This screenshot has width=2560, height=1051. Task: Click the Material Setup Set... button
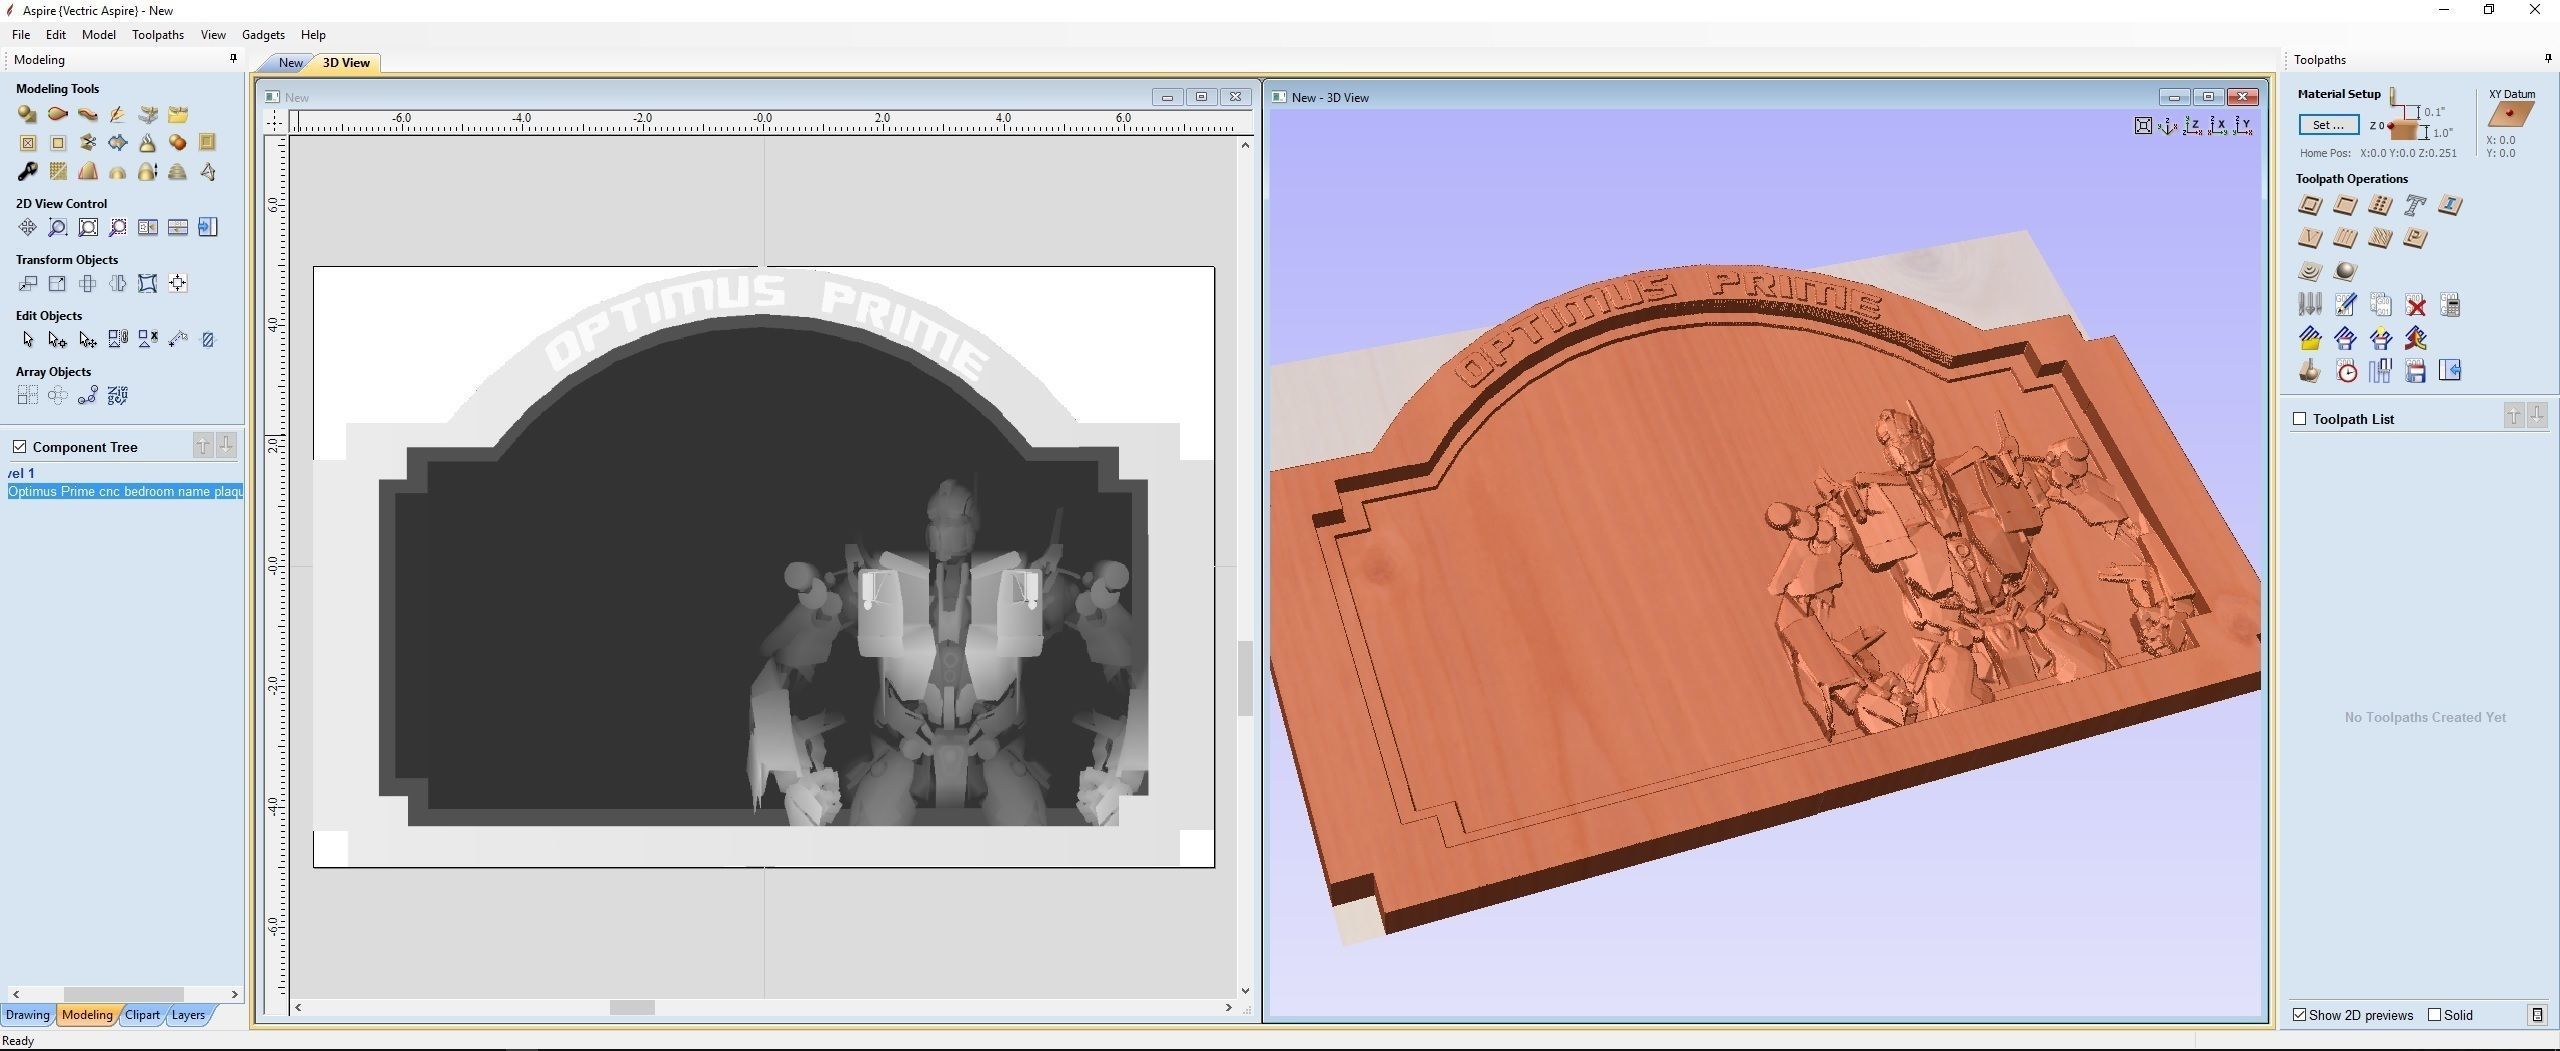2328,125
